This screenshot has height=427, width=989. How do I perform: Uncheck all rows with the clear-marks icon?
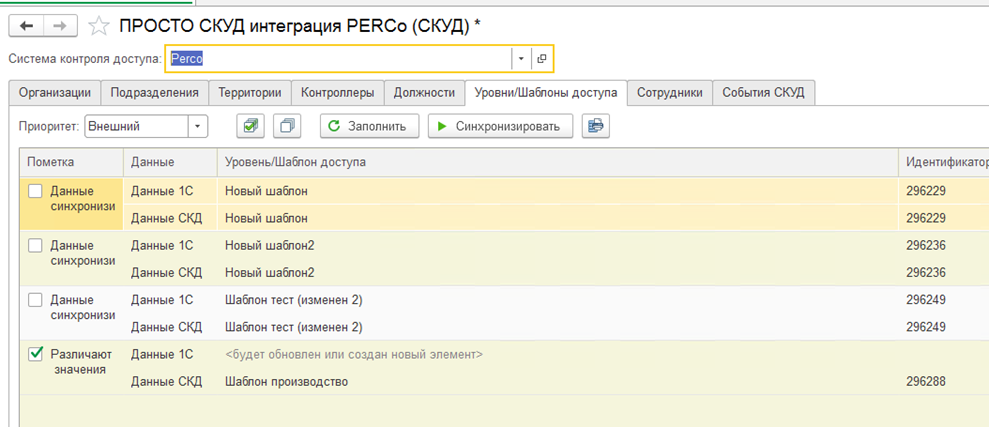286,126
